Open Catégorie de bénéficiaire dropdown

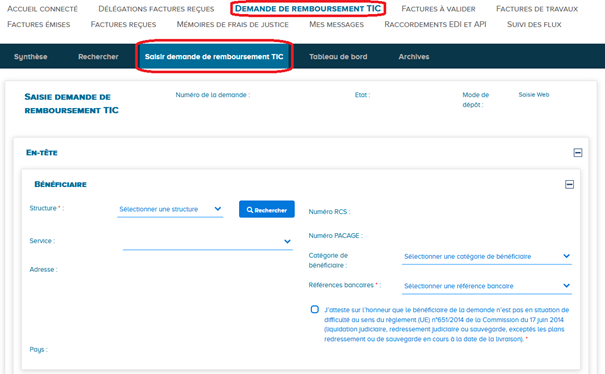pos(487,257)
